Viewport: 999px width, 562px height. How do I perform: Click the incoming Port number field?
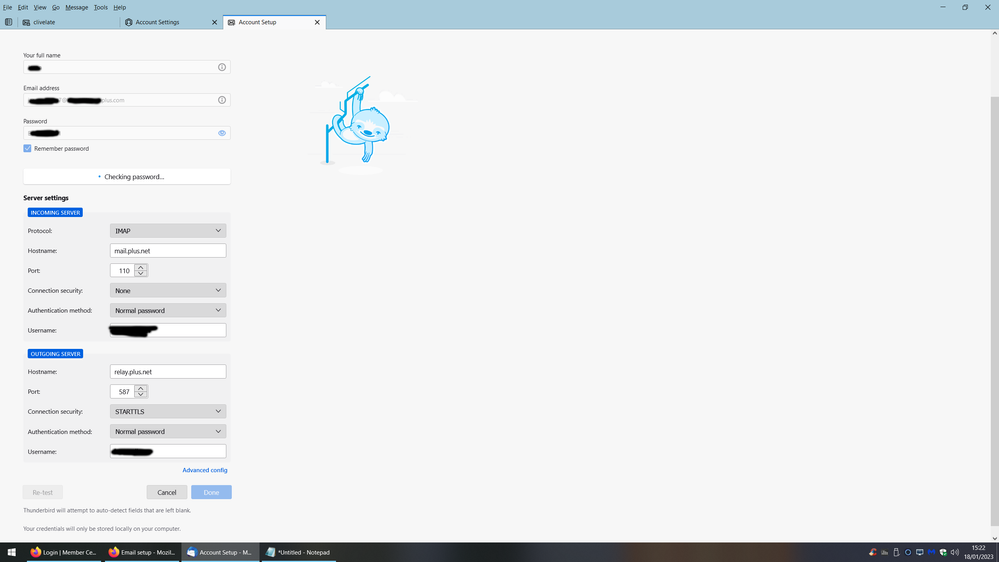(122, 271)
